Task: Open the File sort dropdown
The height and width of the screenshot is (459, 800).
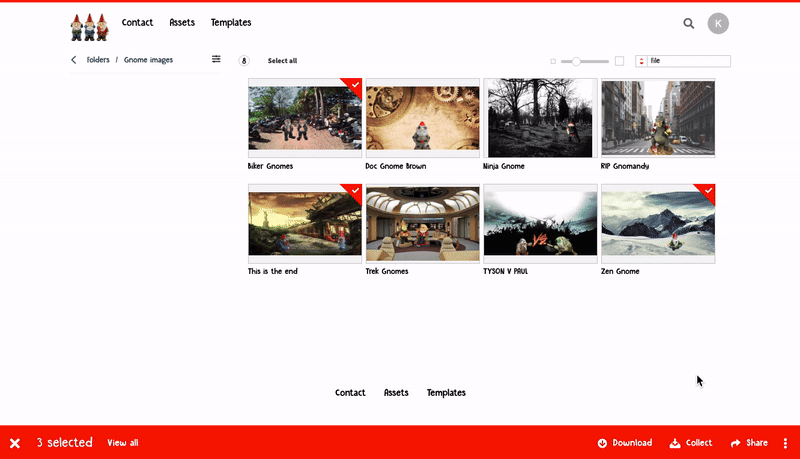Action: [689, 61]
